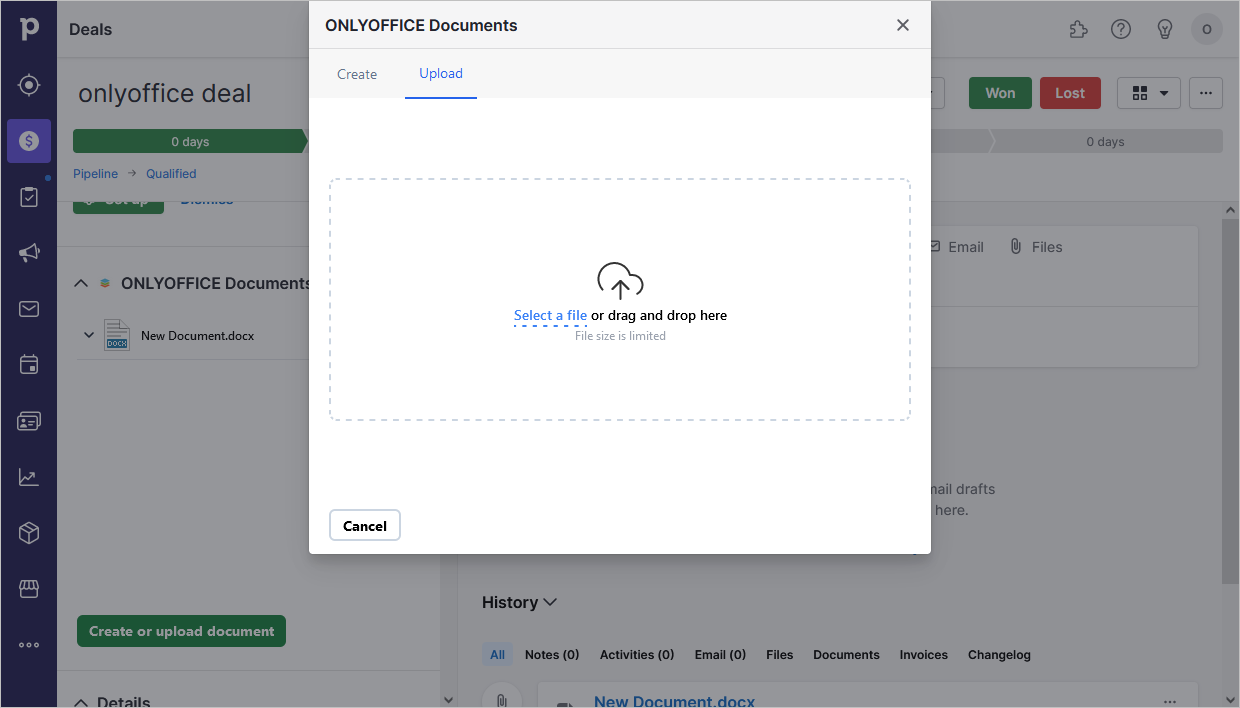This screenshot has height=708, width=1240.
Task: Open Insights via the chart icon
Action: [x=29, y=477]
